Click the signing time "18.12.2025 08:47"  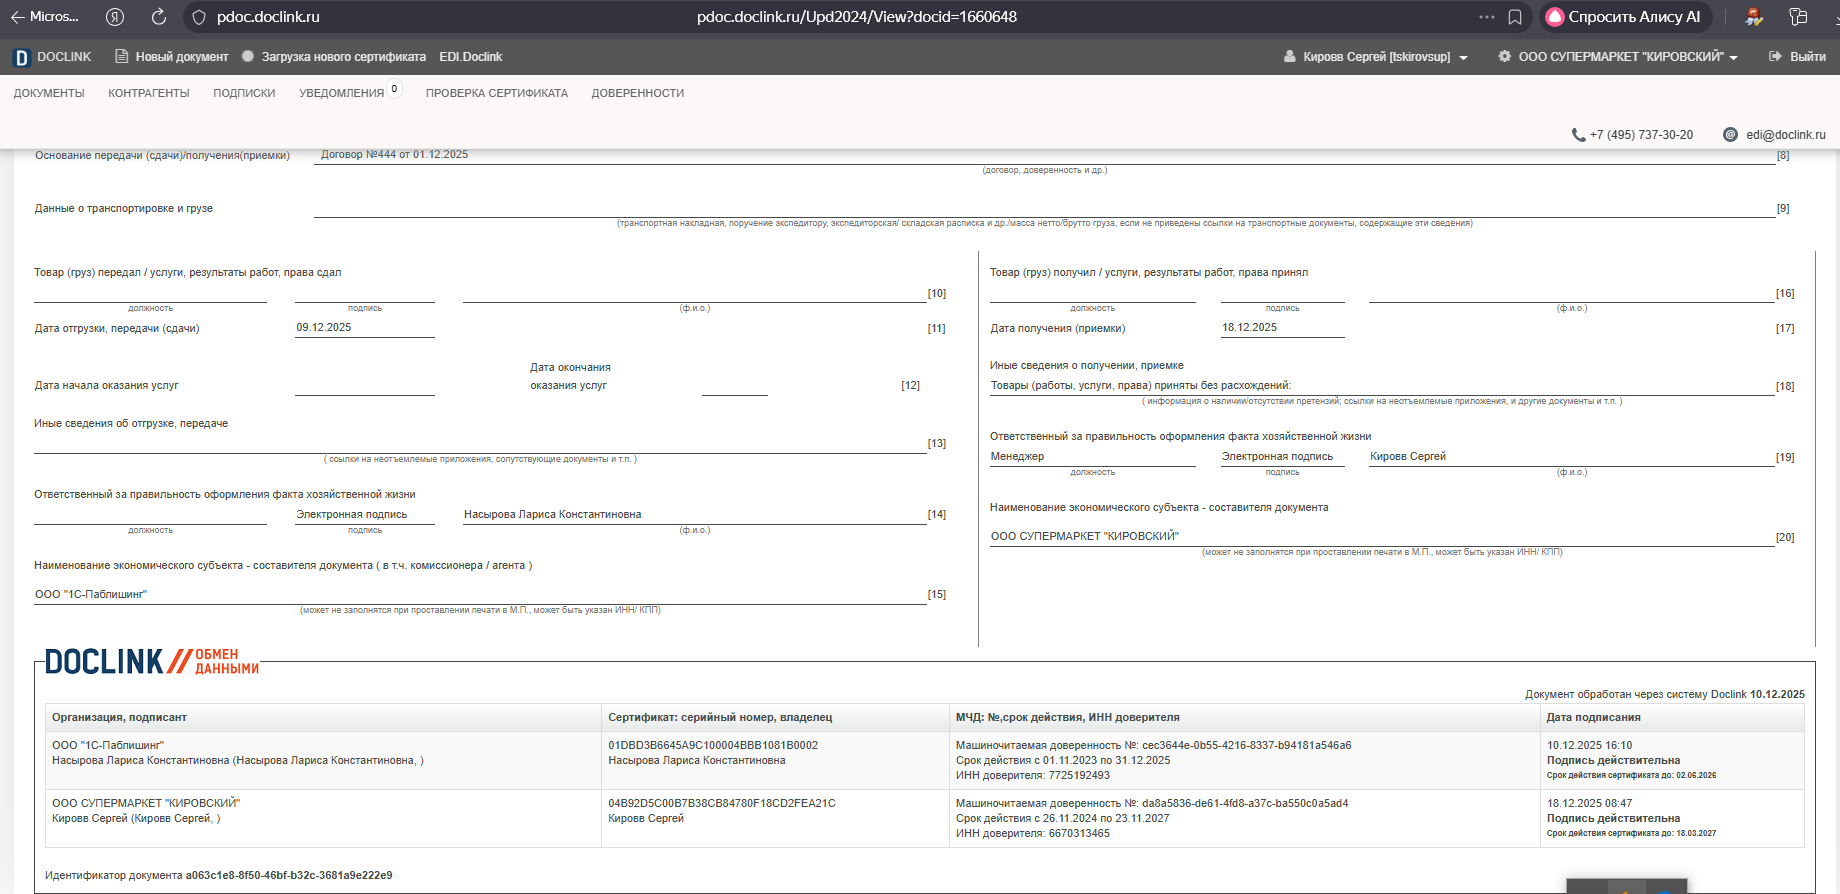pos(1590,804)
